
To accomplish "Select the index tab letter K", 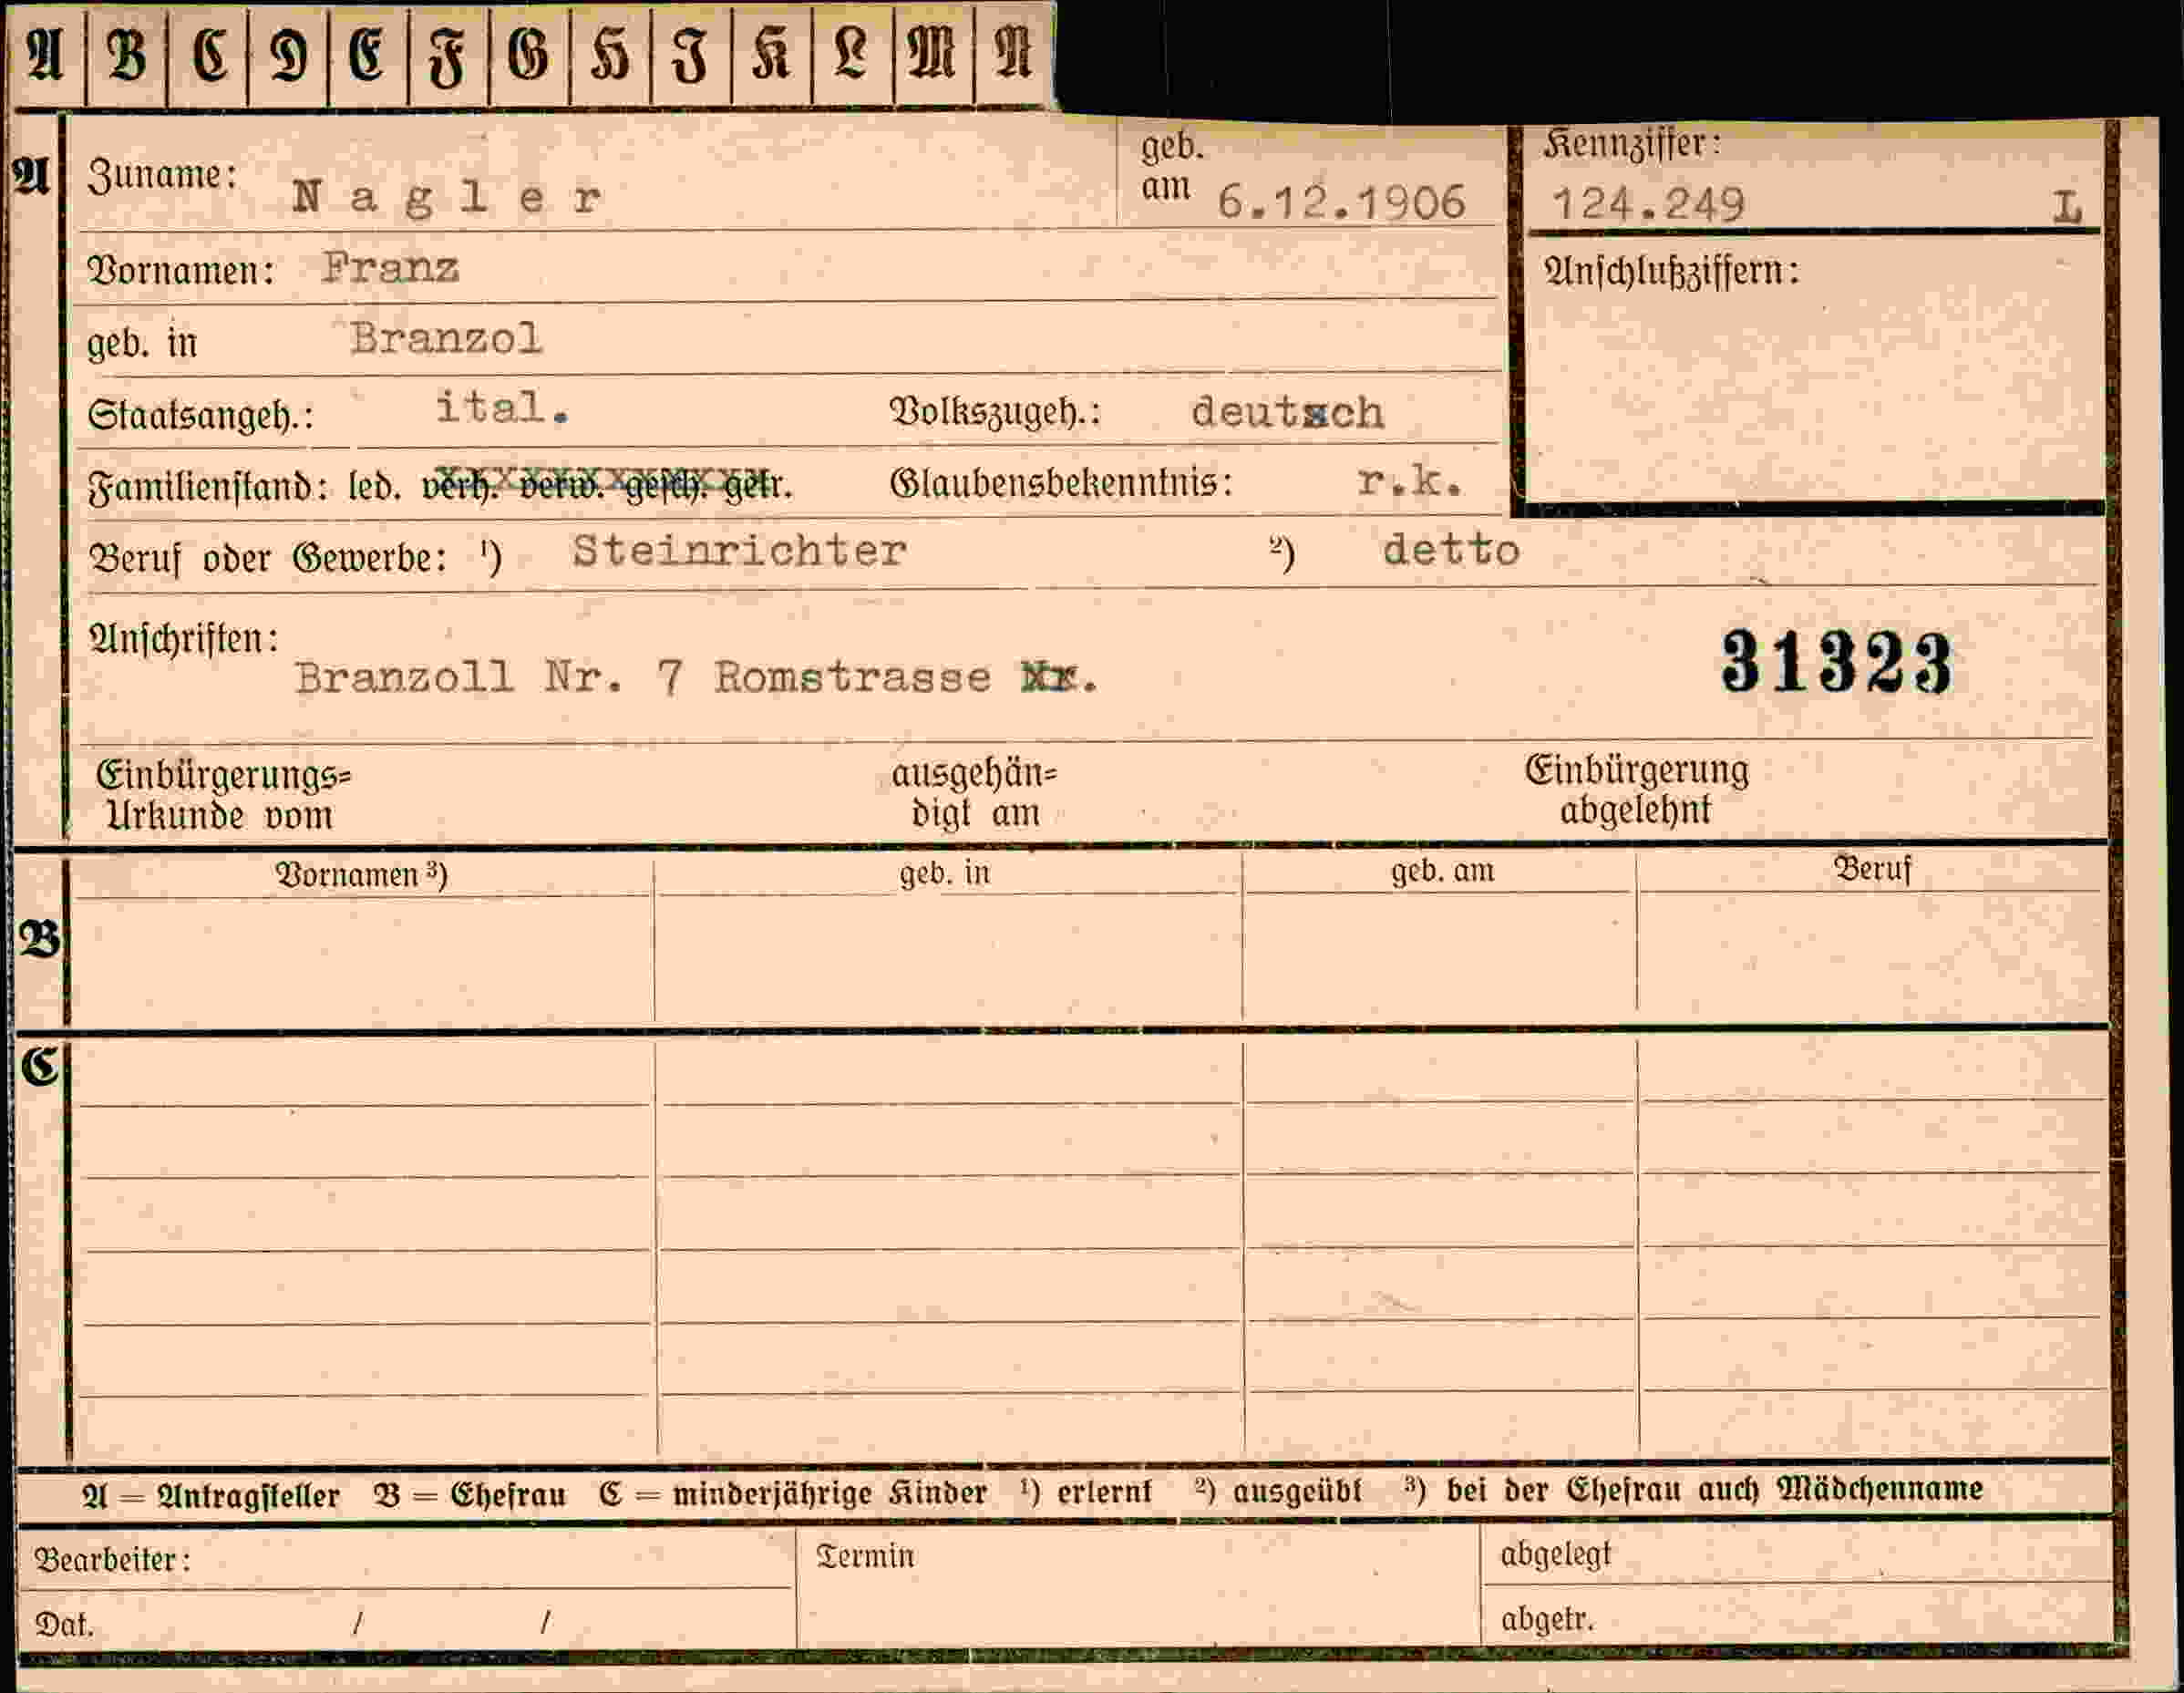I will (772, 54).
